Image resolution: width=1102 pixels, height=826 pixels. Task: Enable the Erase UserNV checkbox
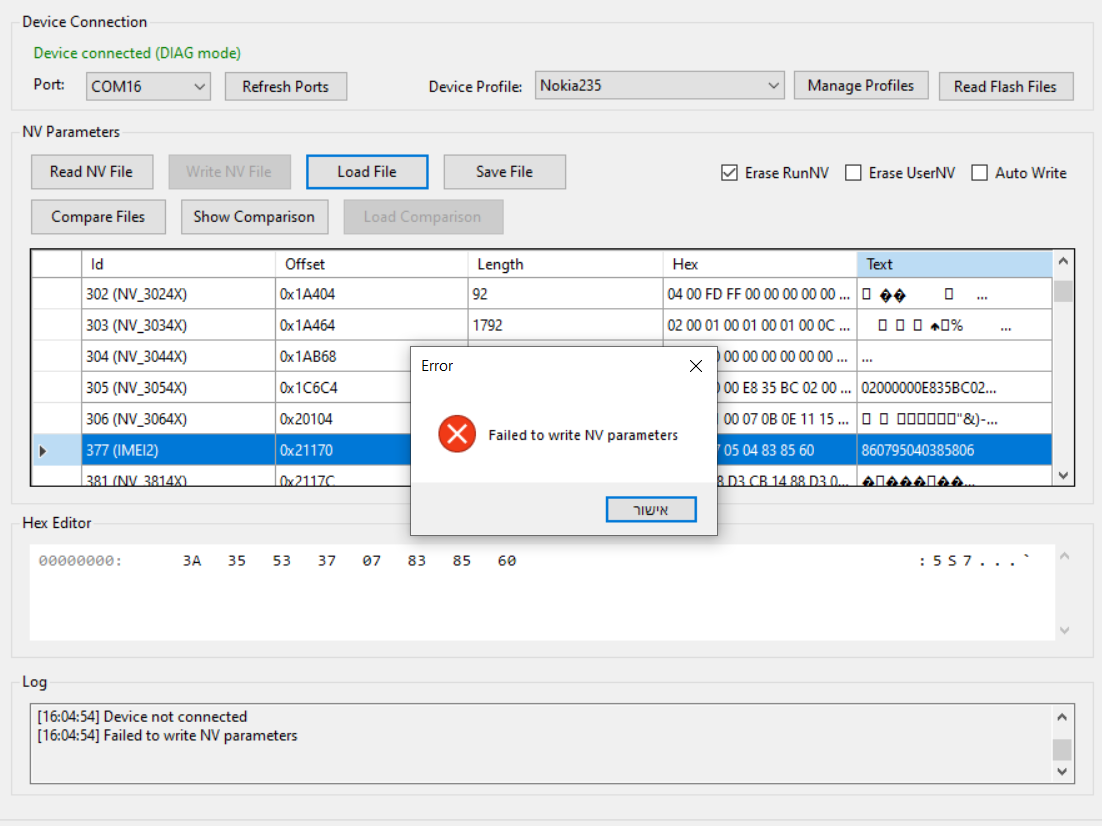click(853, 173)
